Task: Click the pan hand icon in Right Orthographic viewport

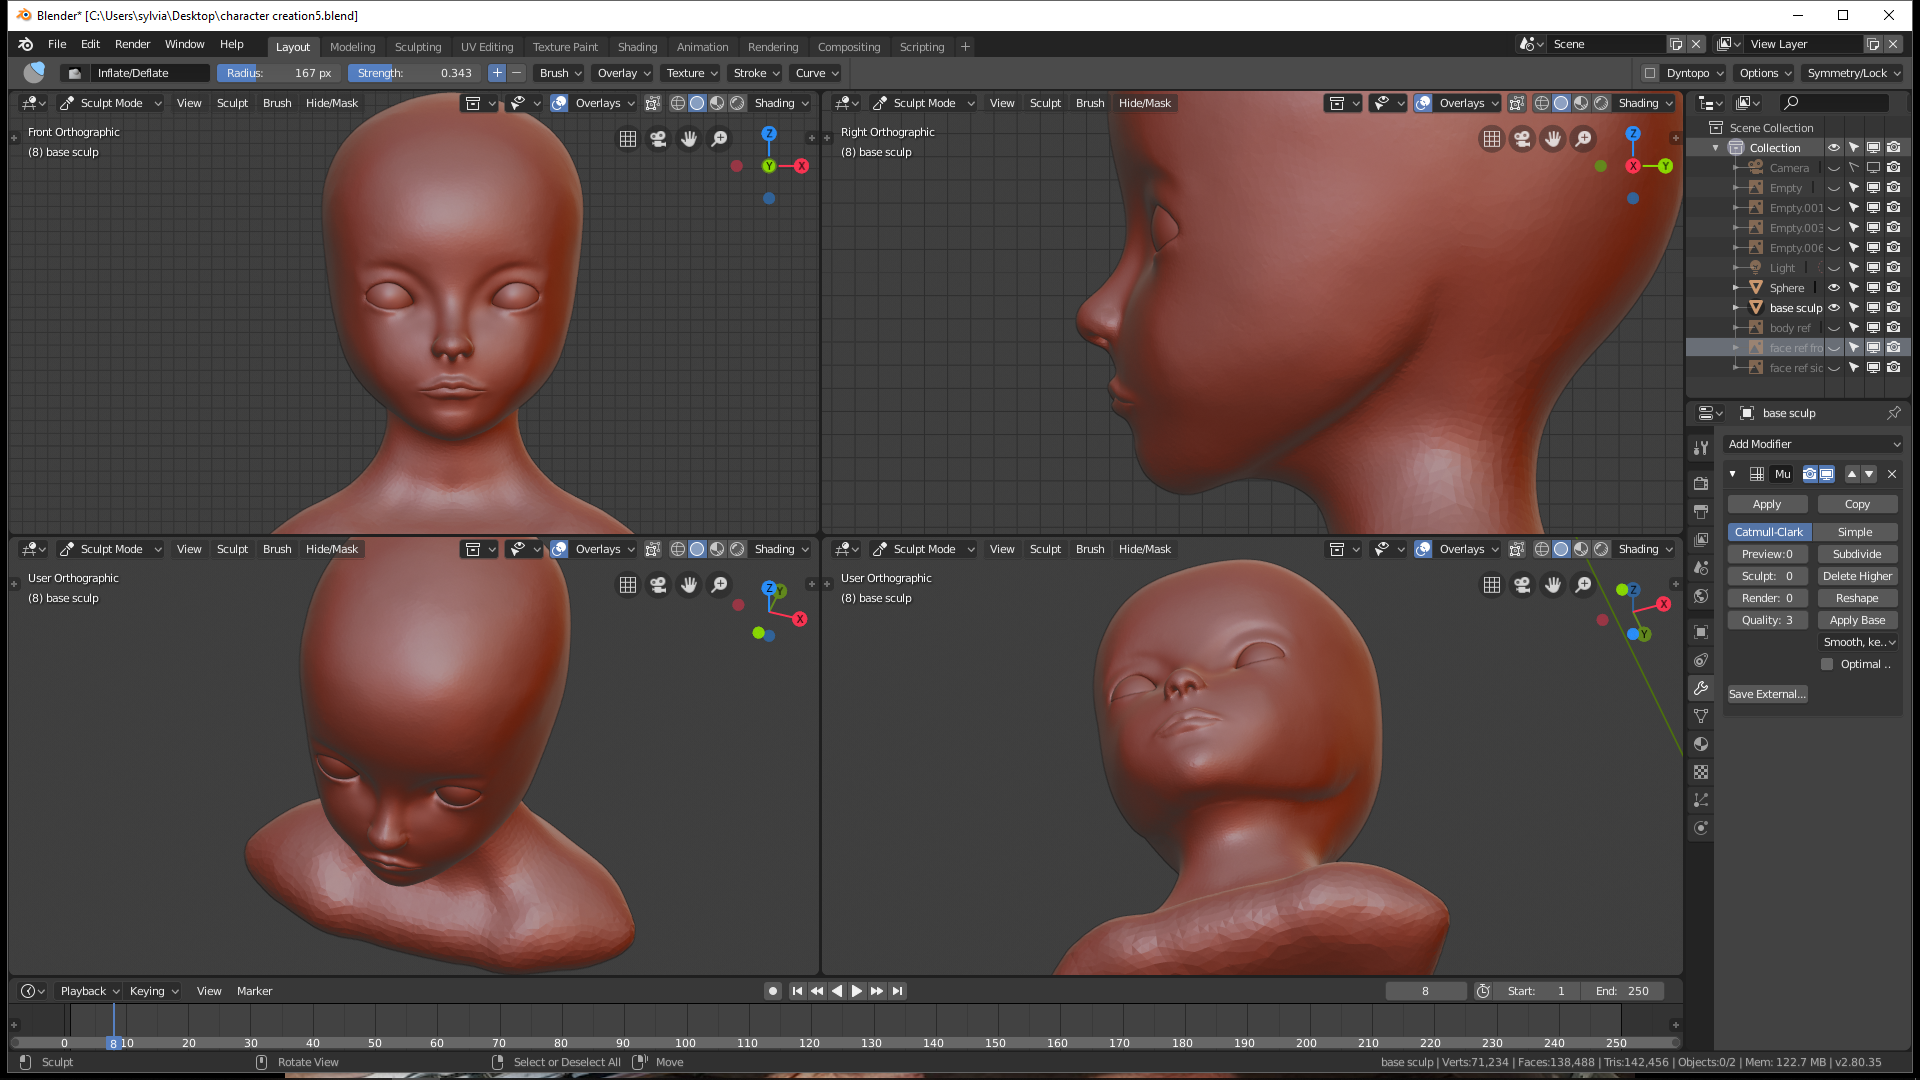Action: coord(1552,139)
